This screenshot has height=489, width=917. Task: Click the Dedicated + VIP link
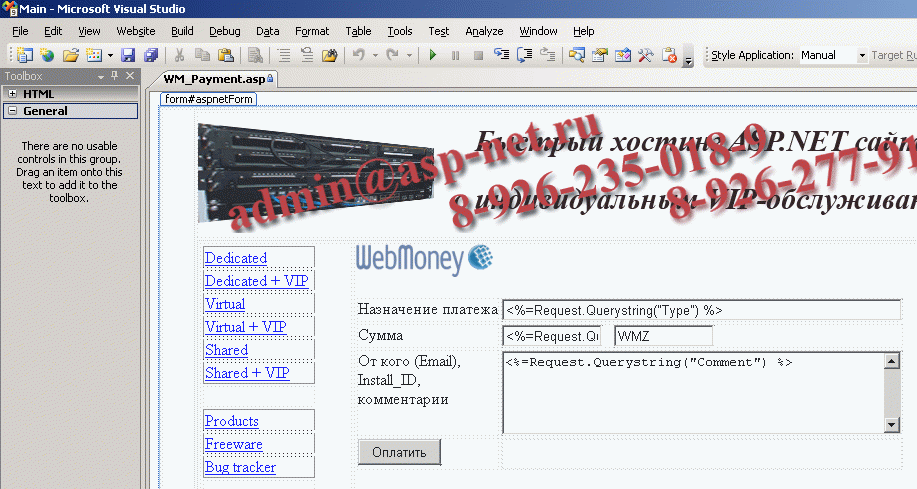[x=256, y=281]
